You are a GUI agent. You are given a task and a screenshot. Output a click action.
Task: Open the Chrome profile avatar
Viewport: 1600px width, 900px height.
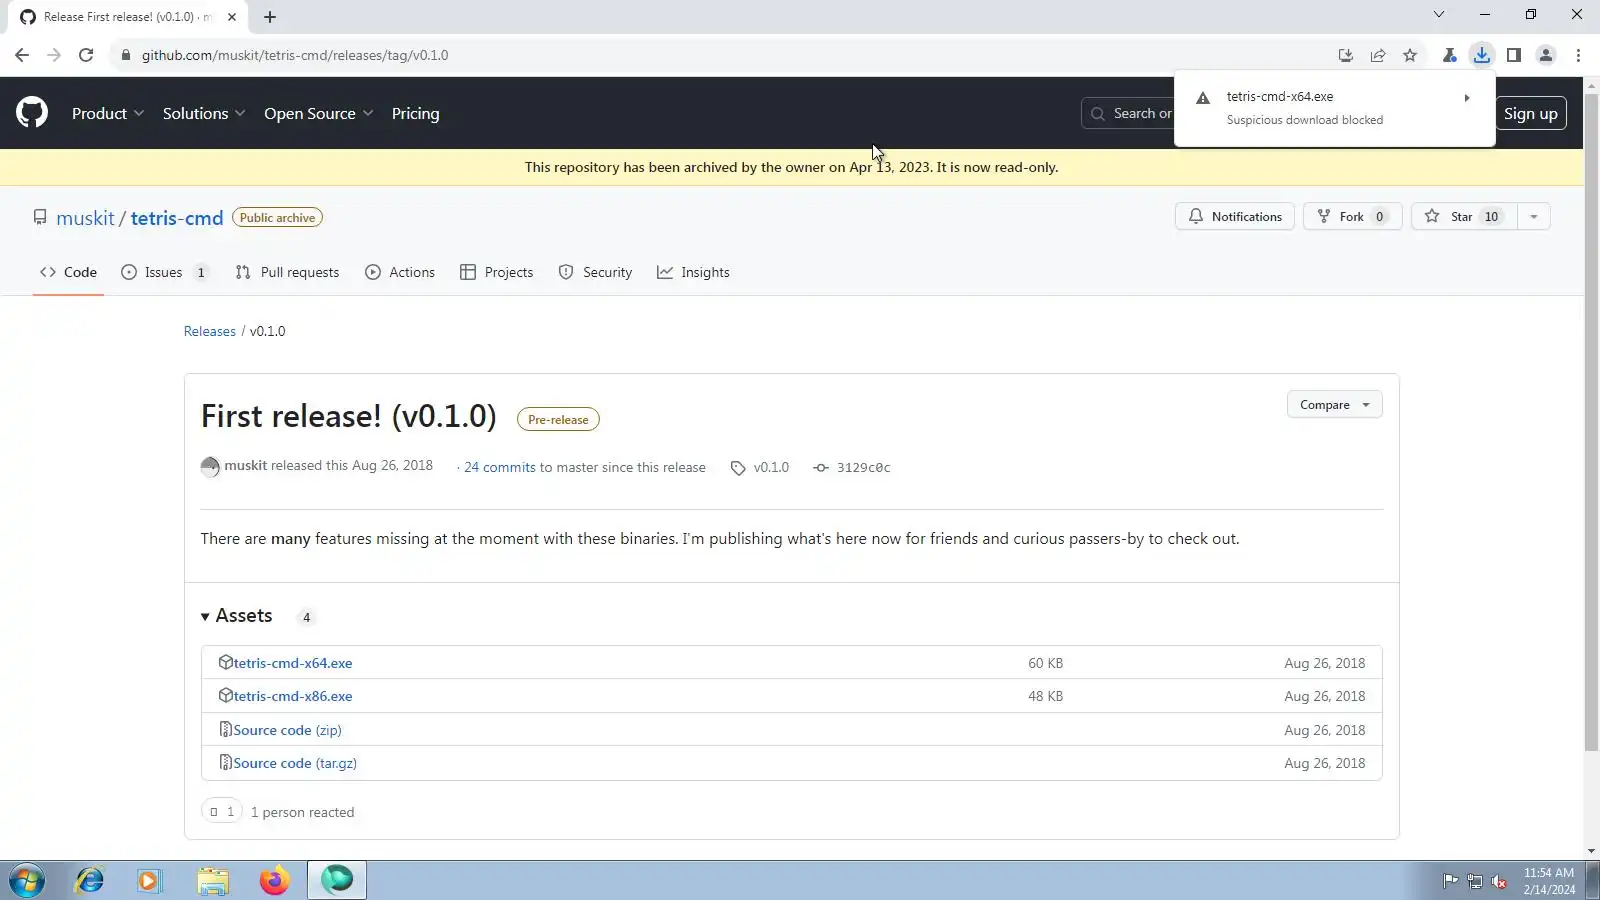coord(1546,55)
